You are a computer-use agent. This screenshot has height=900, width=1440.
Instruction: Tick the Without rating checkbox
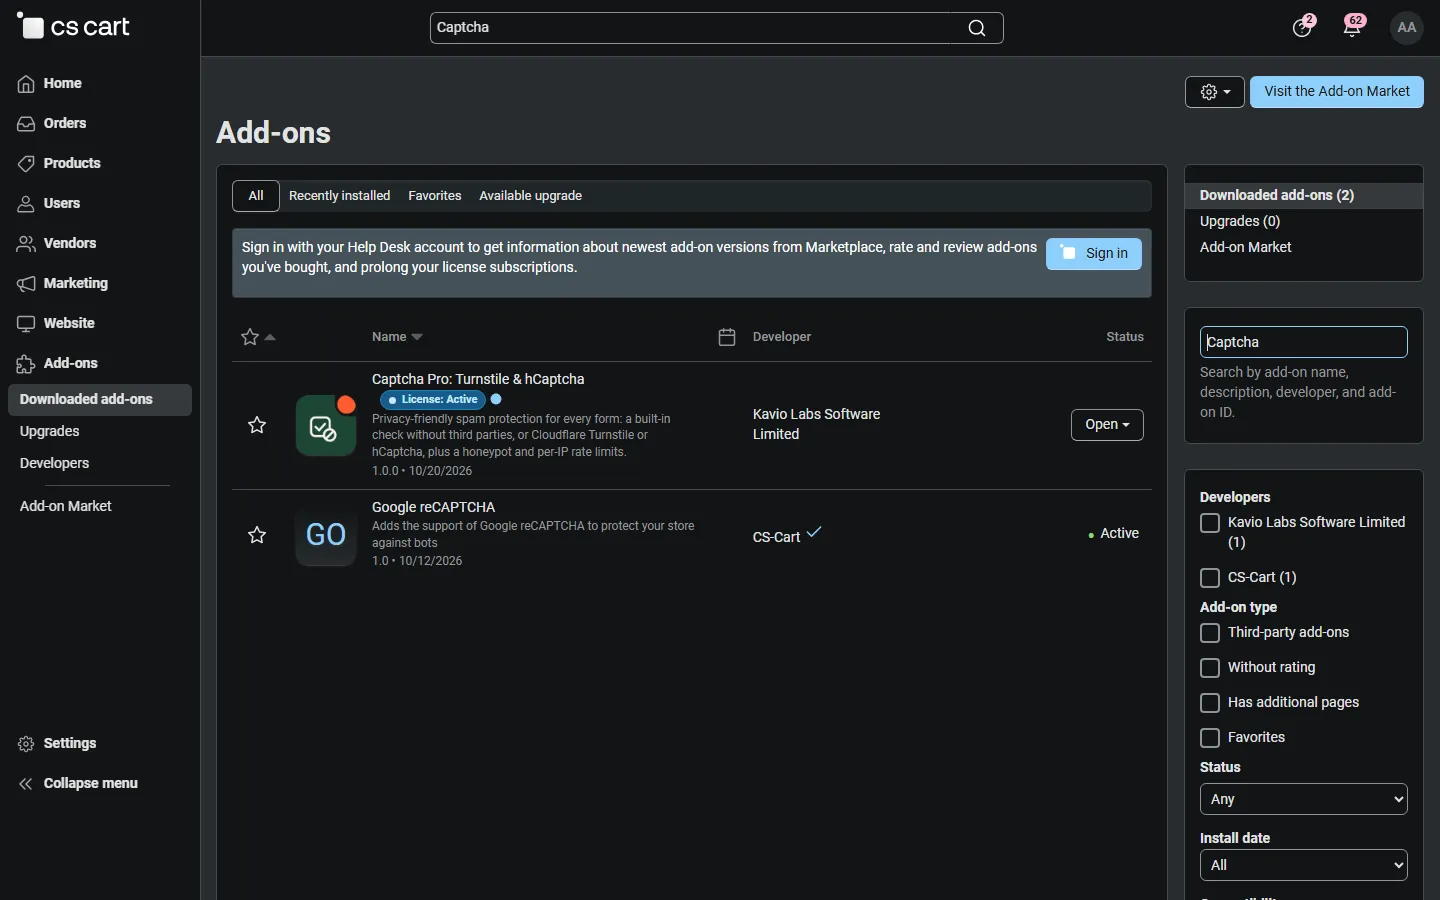coord(1210,668)
